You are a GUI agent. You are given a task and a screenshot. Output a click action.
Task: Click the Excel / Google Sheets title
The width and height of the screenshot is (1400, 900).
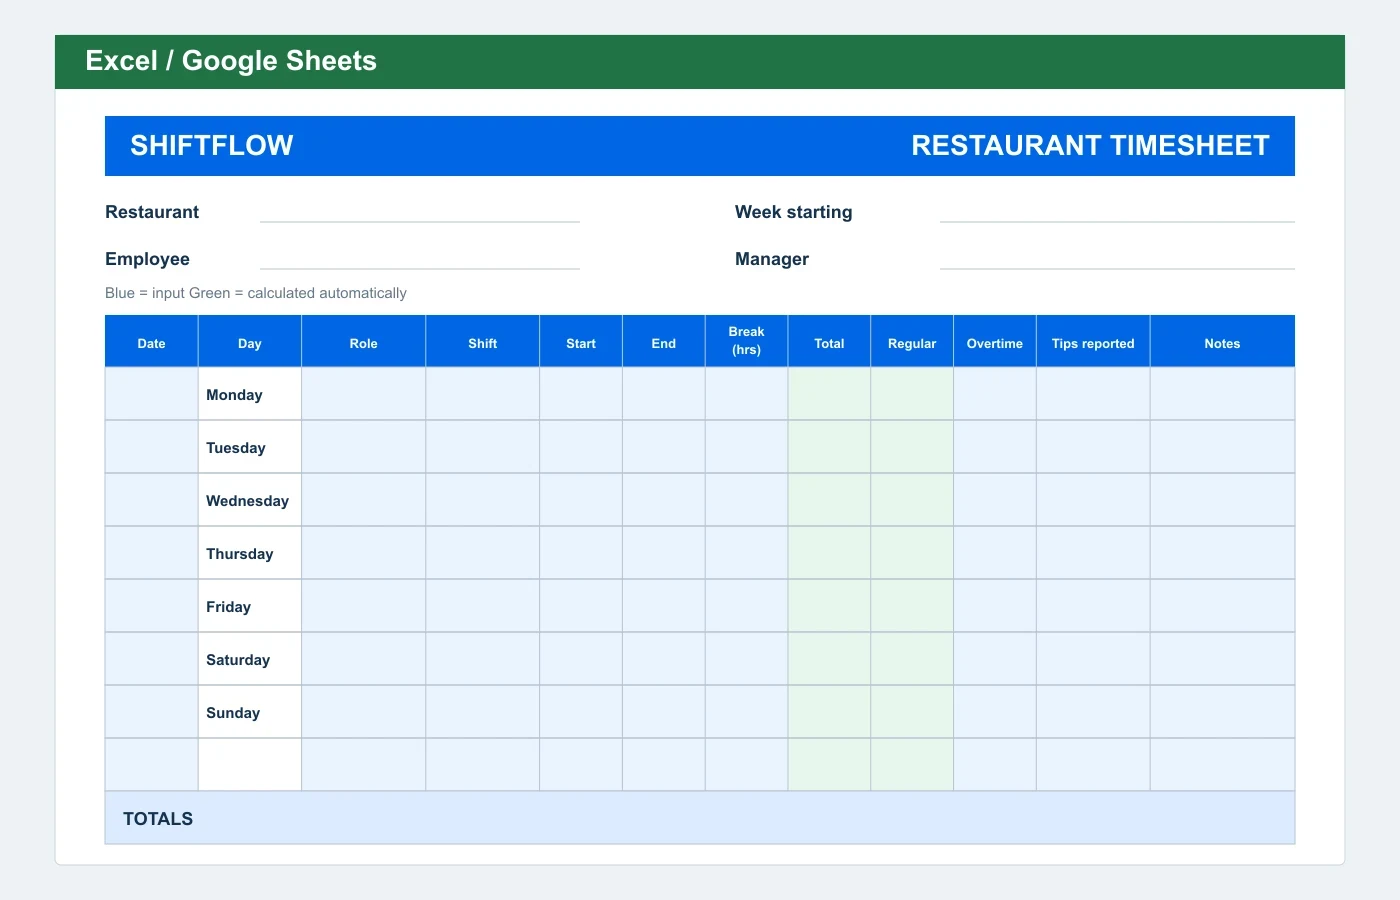[231, 61]
